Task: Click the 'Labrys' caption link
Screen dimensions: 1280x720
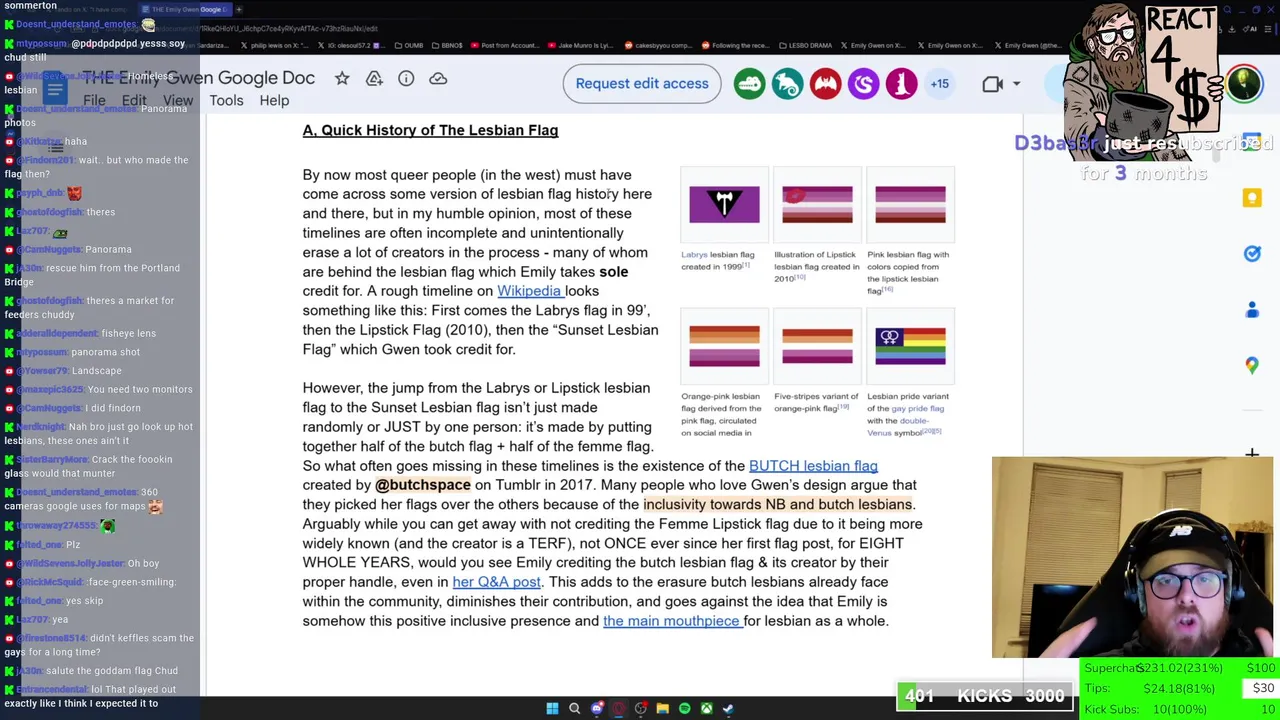Action: 694,255
